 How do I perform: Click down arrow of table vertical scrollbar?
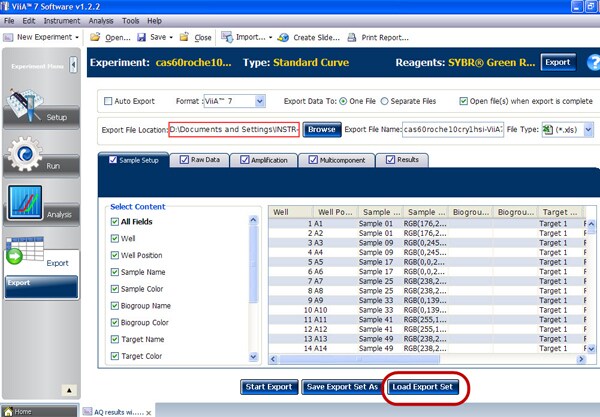click(591, 349)
